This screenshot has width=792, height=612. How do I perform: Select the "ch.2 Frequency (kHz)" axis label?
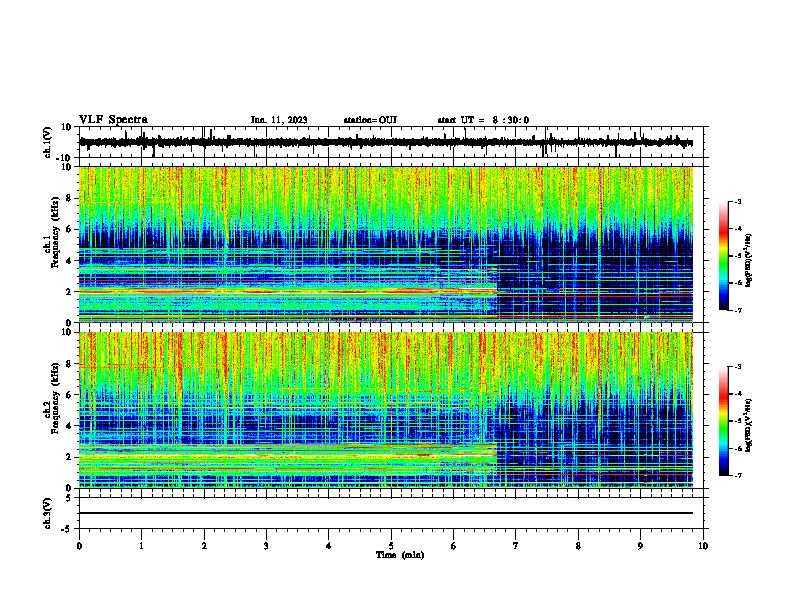coord(51,398)
